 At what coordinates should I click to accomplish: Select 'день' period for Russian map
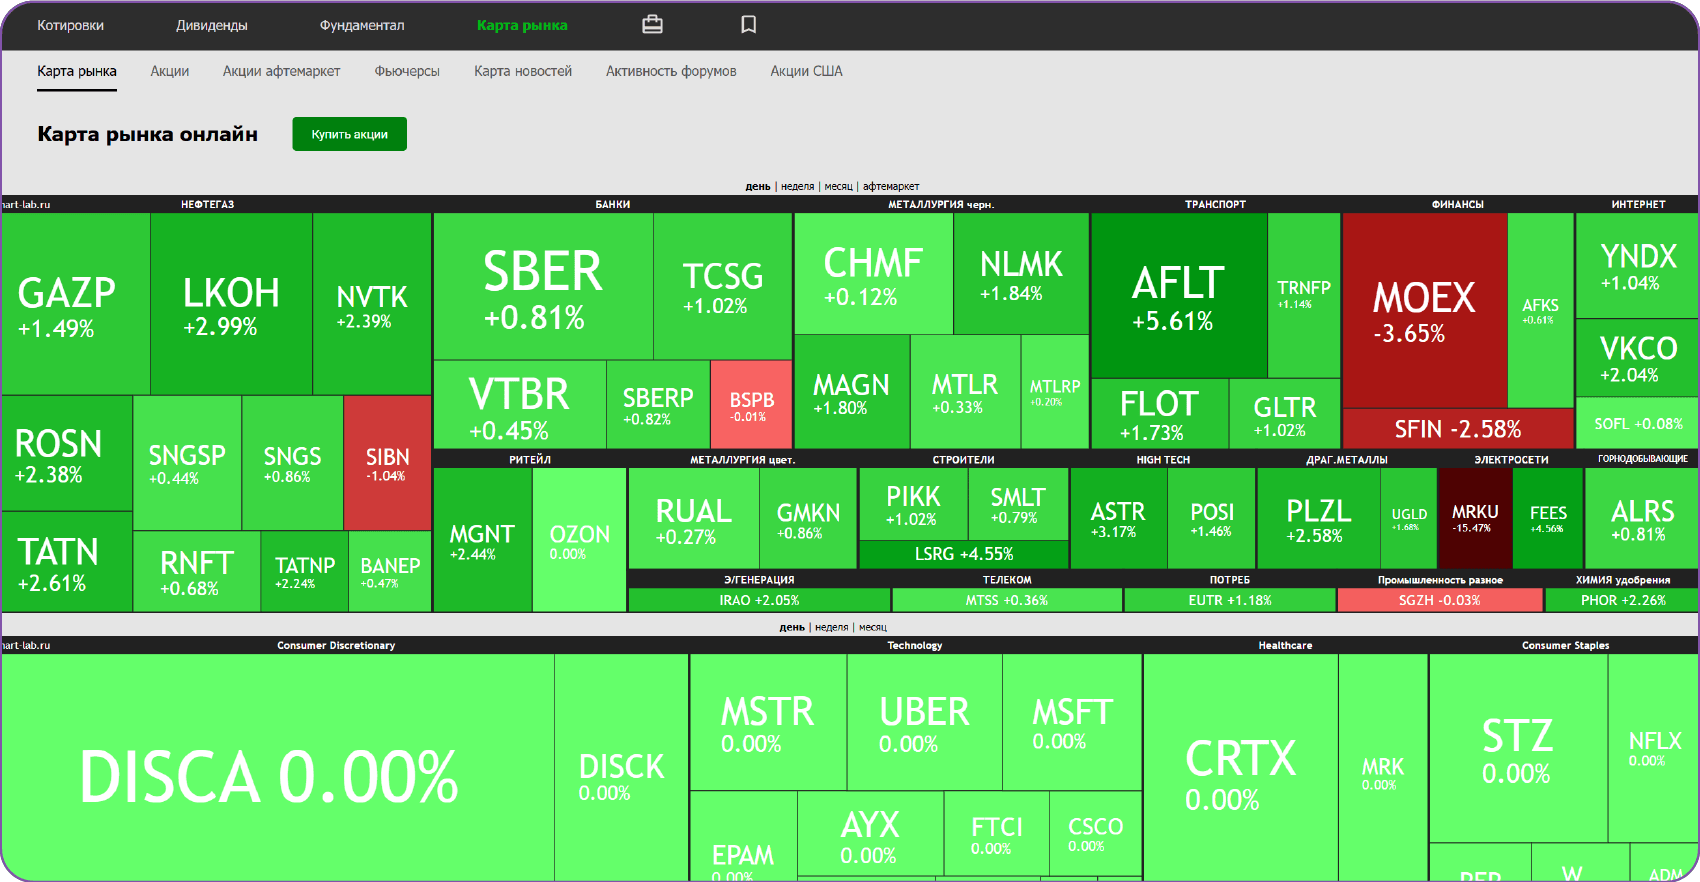point(758,186)
